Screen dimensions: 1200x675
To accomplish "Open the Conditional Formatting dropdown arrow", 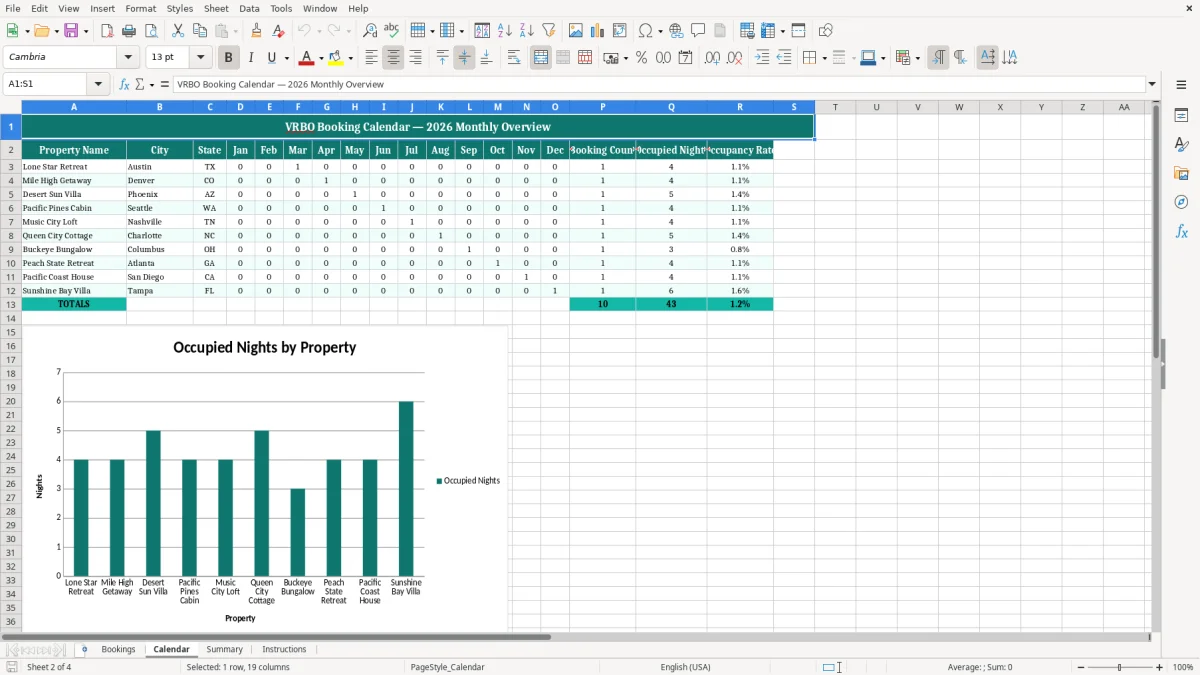I will pyautogui.click(x=917, y=58).
